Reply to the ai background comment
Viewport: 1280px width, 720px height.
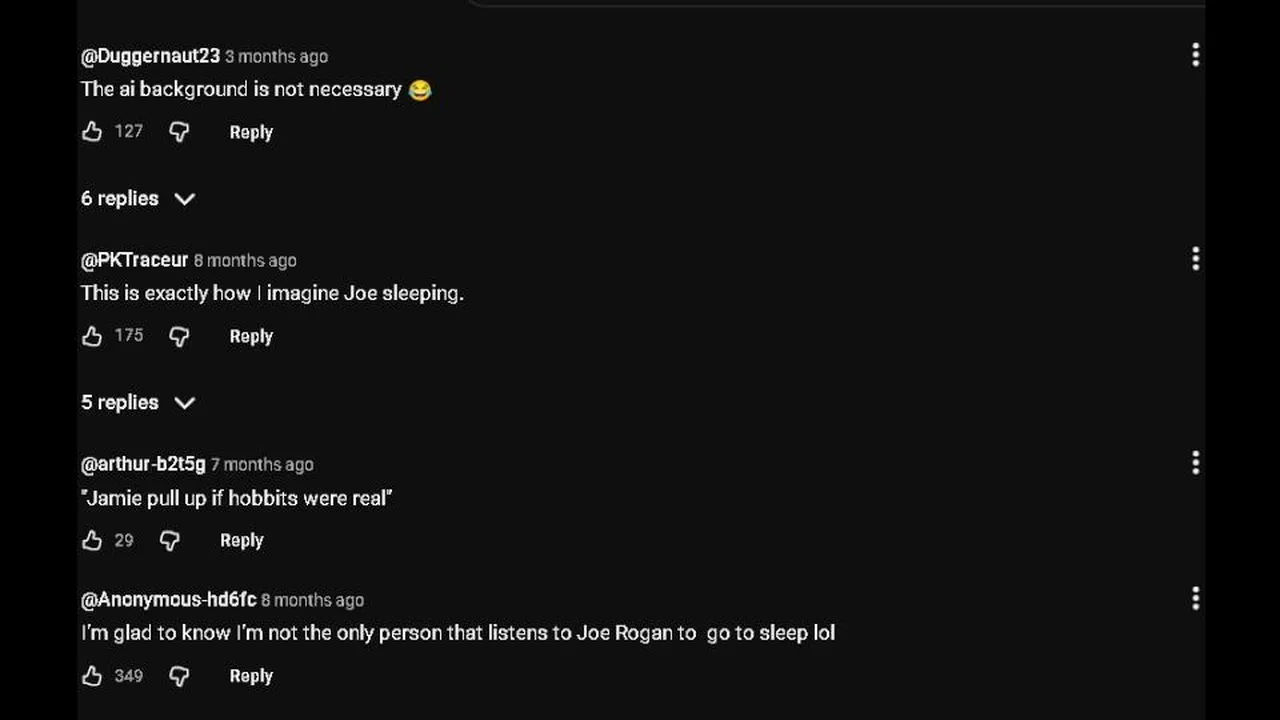(251, 132)
